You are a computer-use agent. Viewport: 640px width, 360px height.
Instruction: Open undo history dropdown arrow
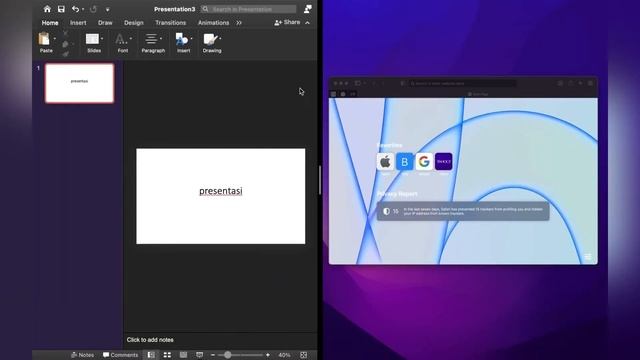point(83,9)
